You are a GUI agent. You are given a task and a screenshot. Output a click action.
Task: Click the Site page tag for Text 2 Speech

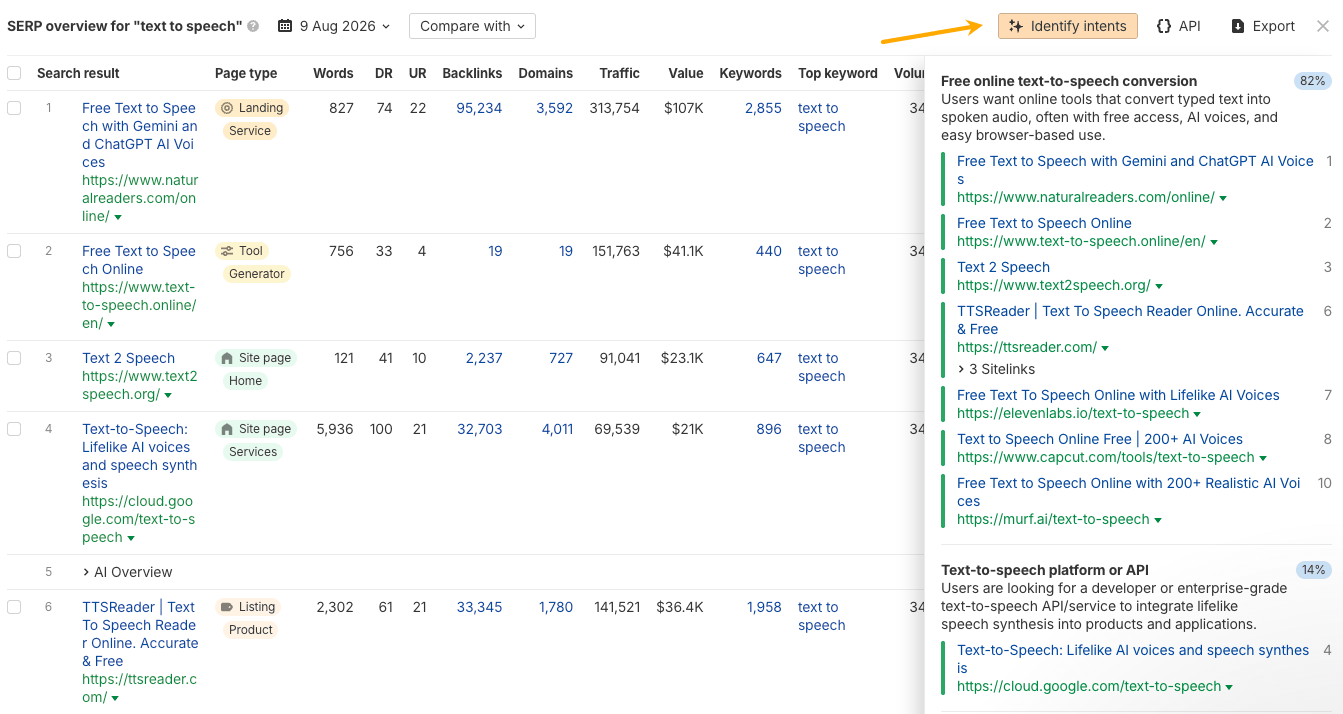[256, 358]
